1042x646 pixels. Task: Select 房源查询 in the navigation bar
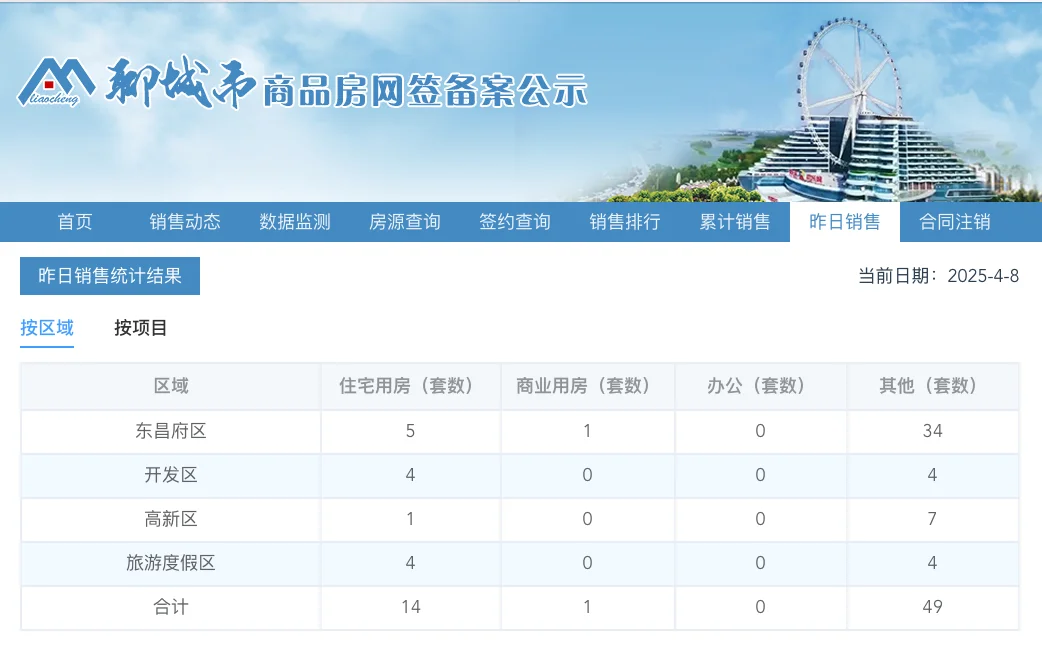(x=405, y=222)
